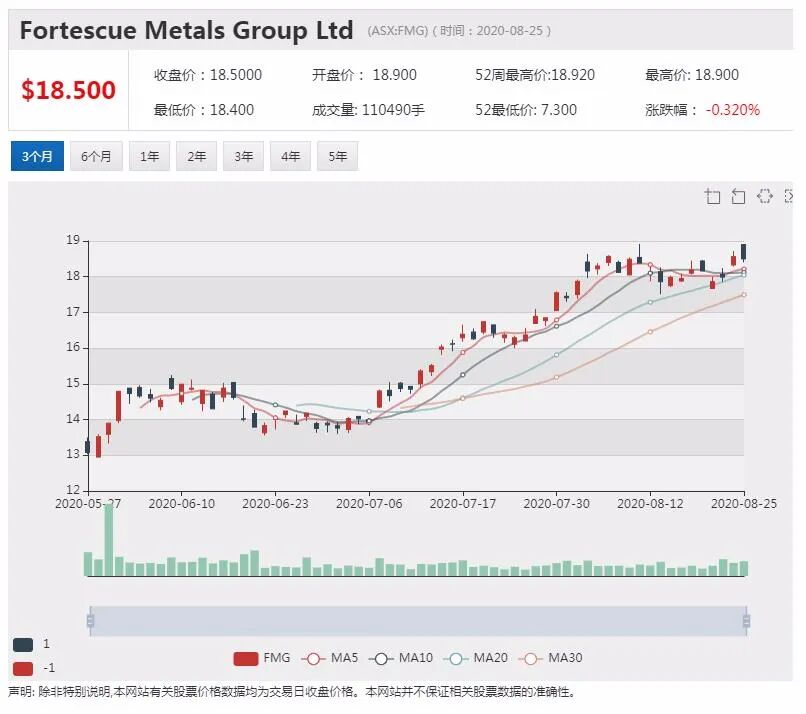Click the 涨跌幅 -0.320% value
The height and width of the screenshot is (714, 806).
coord(702,109)
